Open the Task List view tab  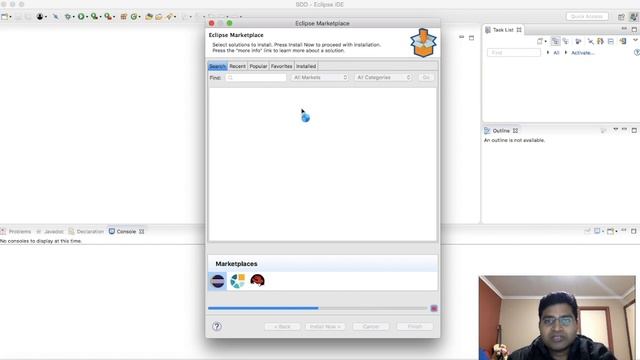point(503,30)
